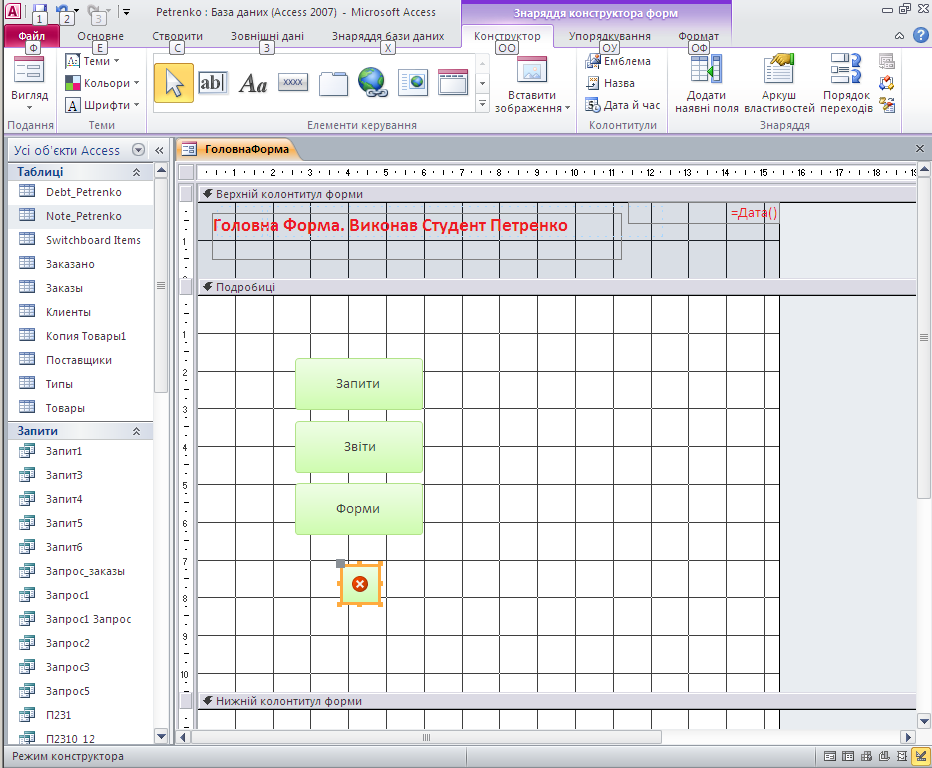Open the Зовнішні дані tab
932x768 pixels.
267,36
